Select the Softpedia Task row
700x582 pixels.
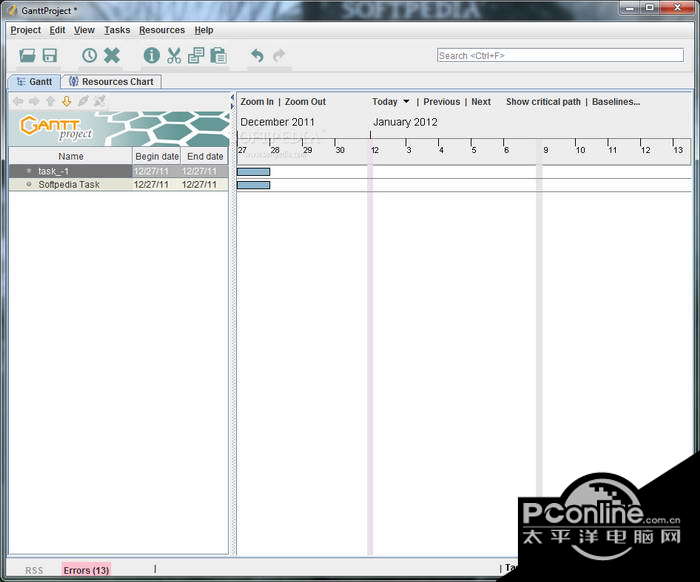pos(119,184)
